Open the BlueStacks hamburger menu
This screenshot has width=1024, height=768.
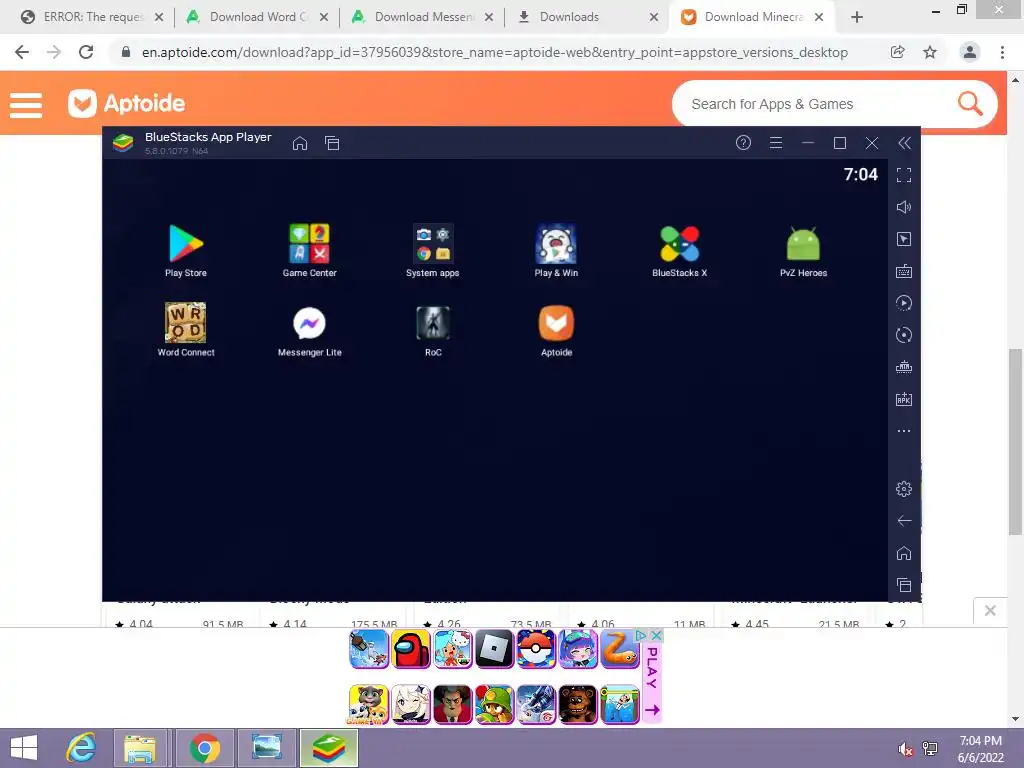[x=776, y=142]
